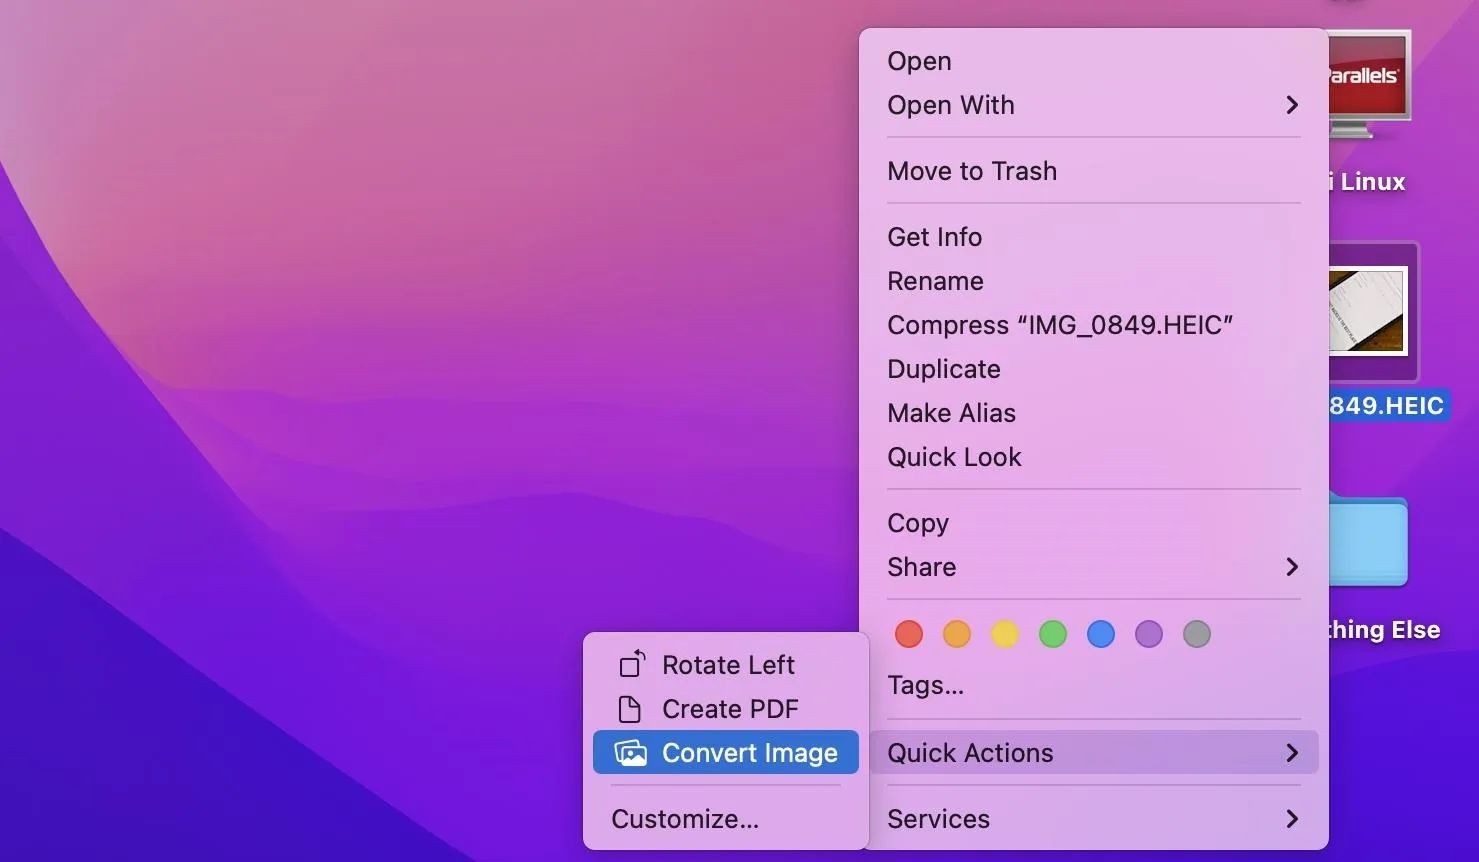This screenshot has height=862, width=1479.
Task: Click the chevron next to Open With
Action: click(1292, 105)
